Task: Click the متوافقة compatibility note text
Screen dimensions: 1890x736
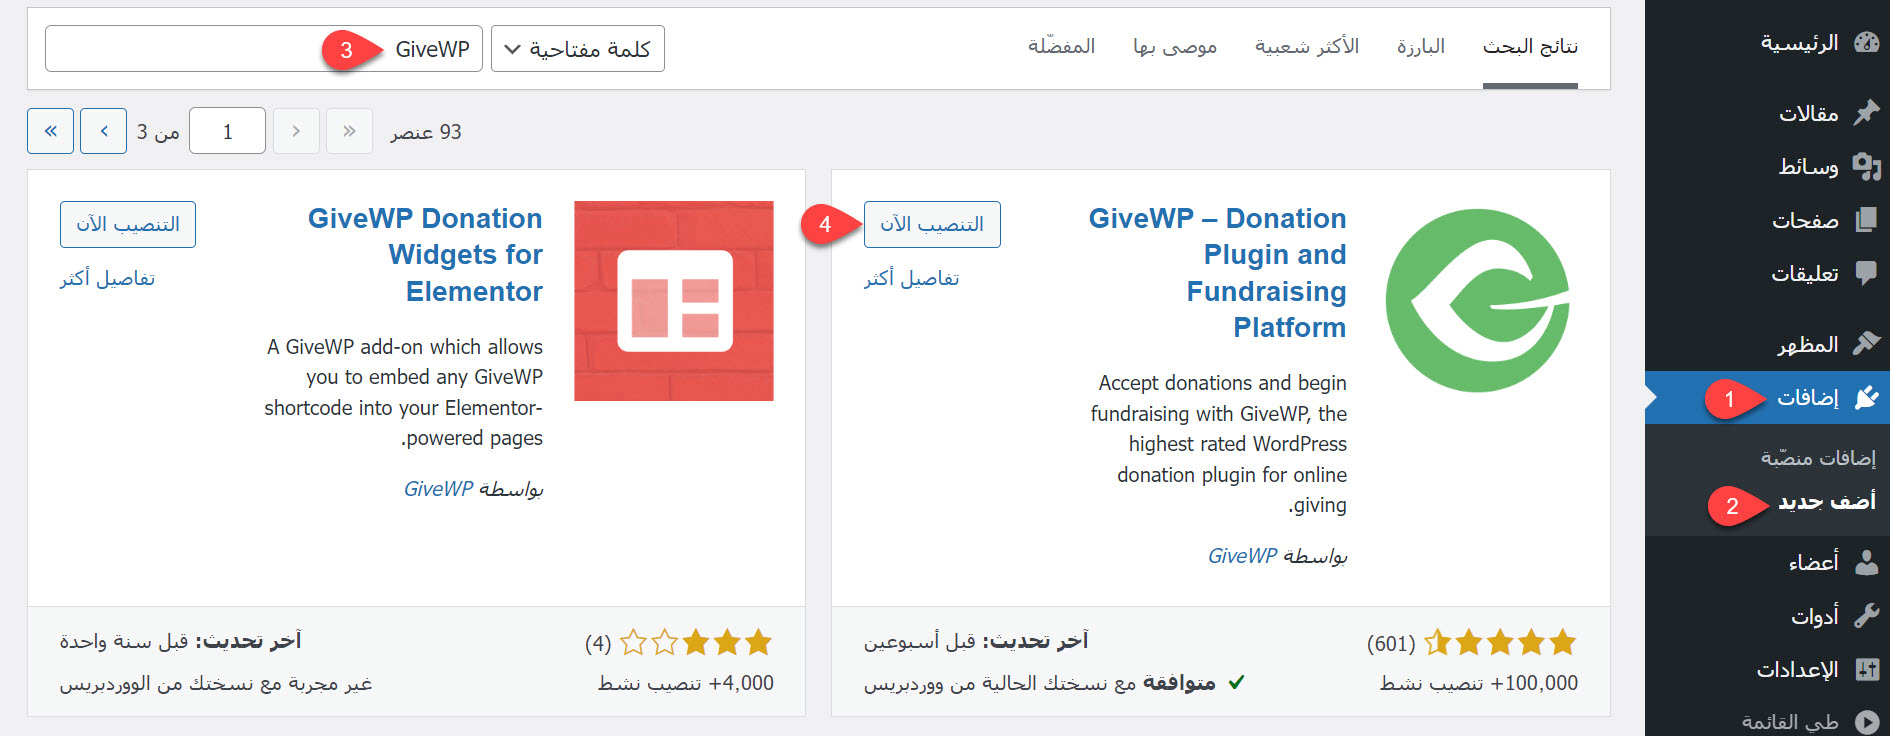Action: coord(1040,683)
